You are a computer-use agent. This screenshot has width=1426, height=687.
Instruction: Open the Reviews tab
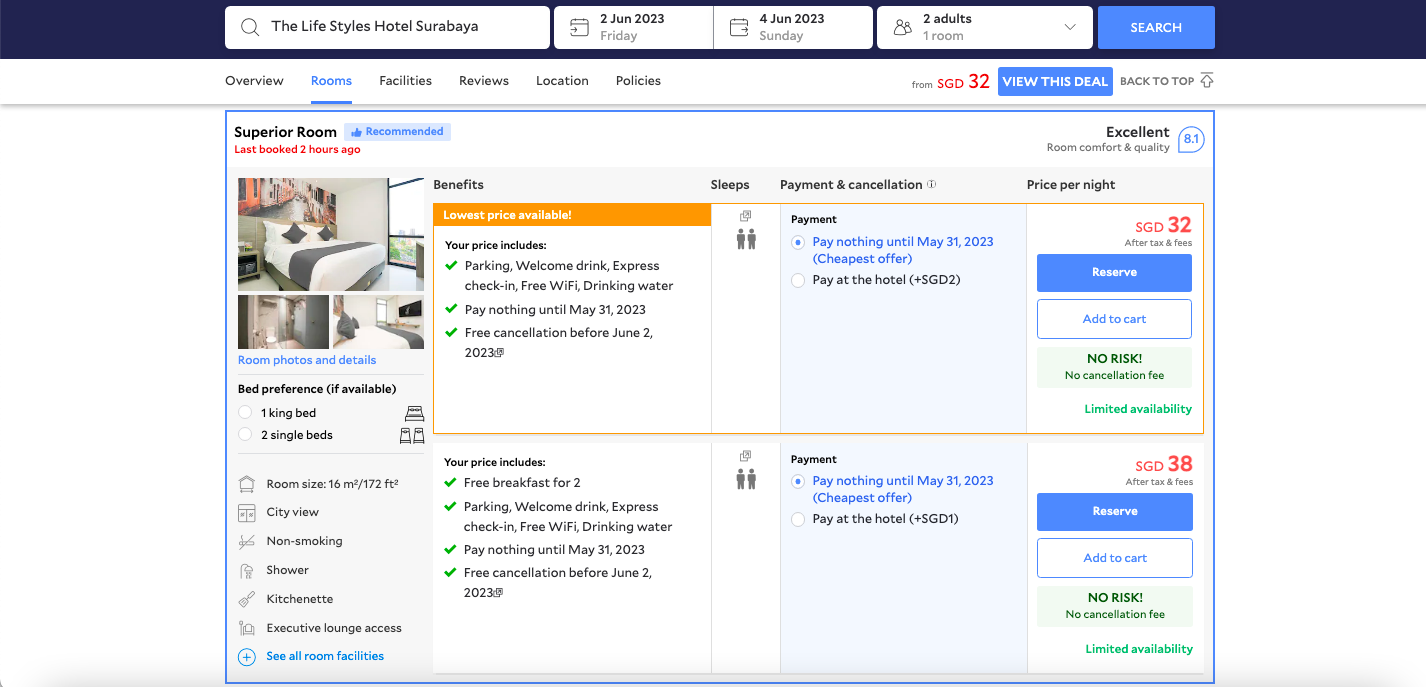pos(484,81)
